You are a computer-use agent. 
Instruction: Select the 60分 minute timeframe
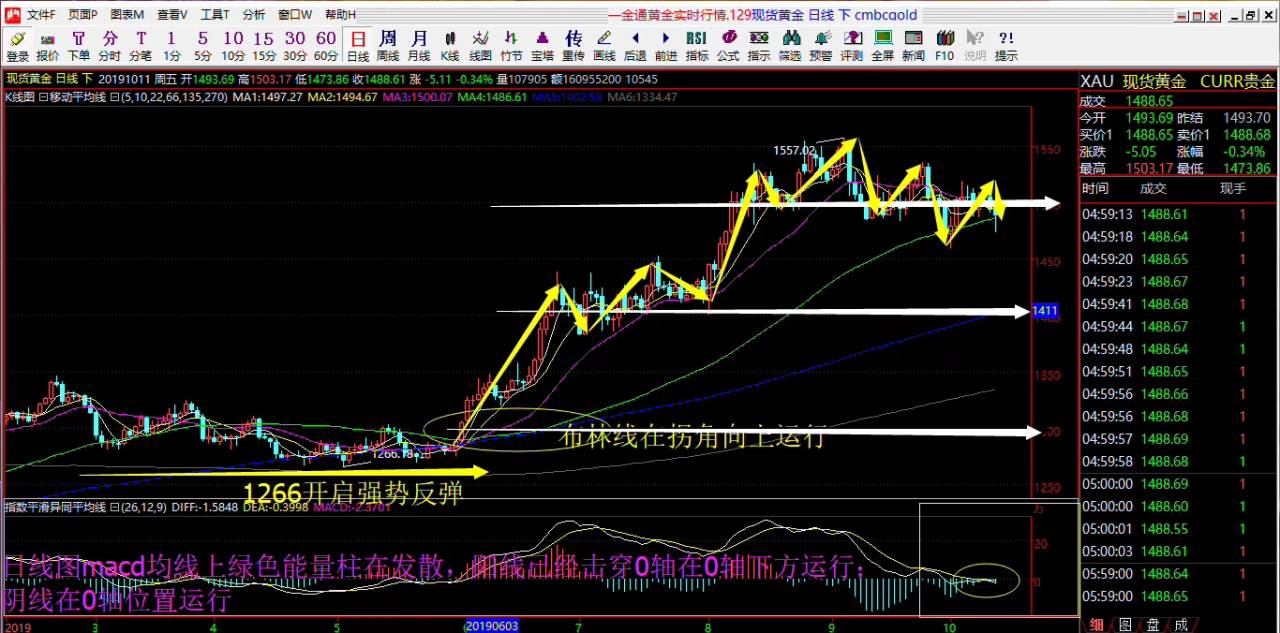[326, 45]
